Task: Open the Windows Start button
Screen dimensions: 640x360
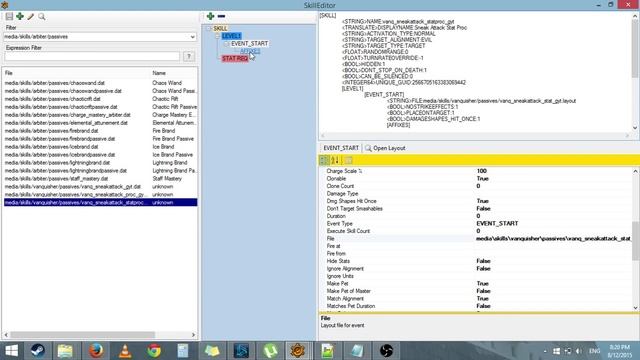Action: tap(11, 351)
